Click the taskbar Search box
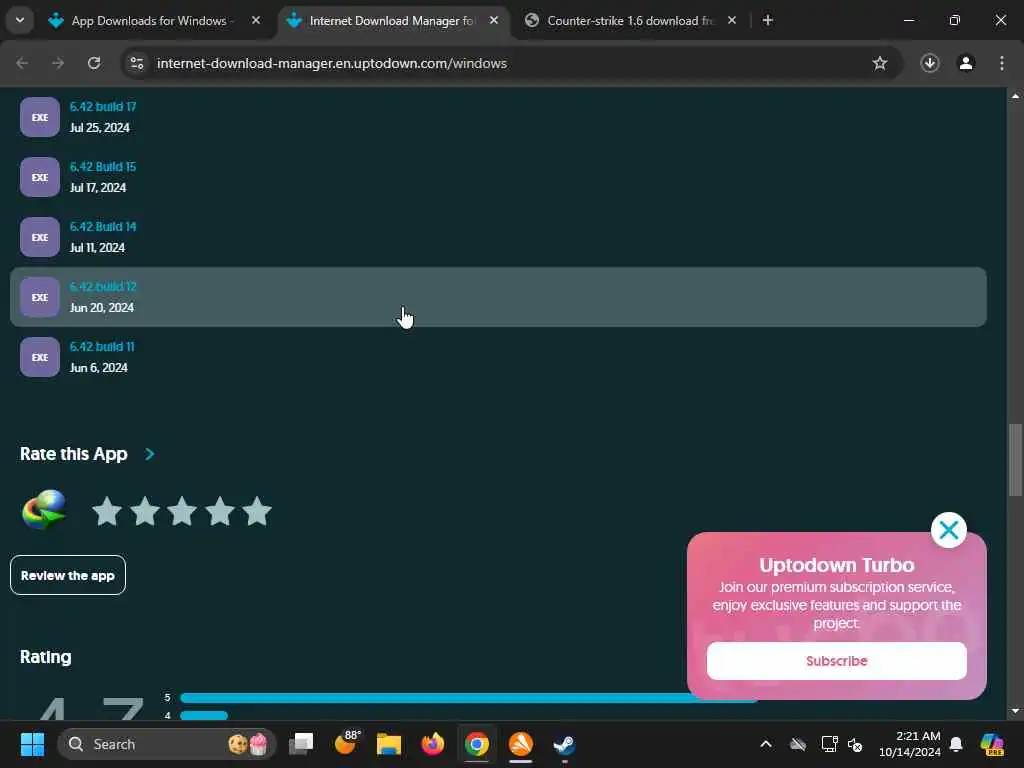 (167, 744)
